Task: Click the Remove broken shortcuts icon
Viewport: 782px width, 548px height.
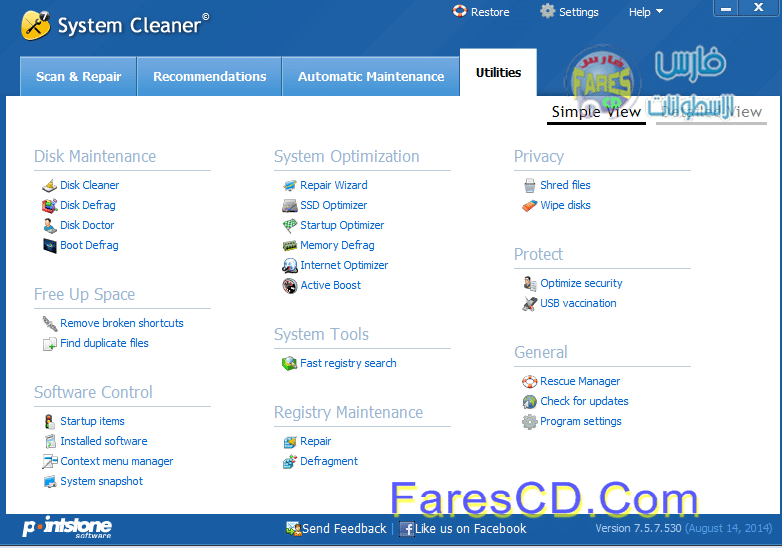Action: click(49, 324)
